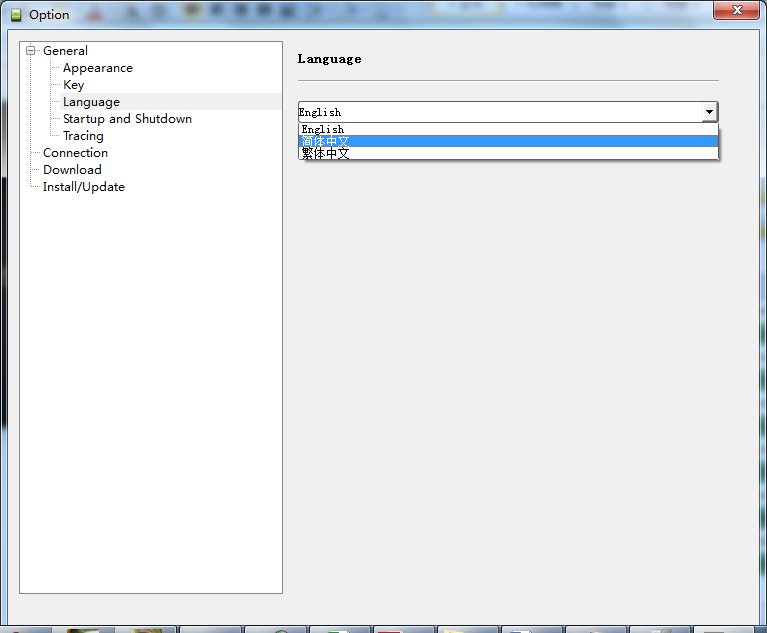Collapse the General tree node
Image resolution: width=767 pixels, height=633 pixels.
(x=31, y=51)
